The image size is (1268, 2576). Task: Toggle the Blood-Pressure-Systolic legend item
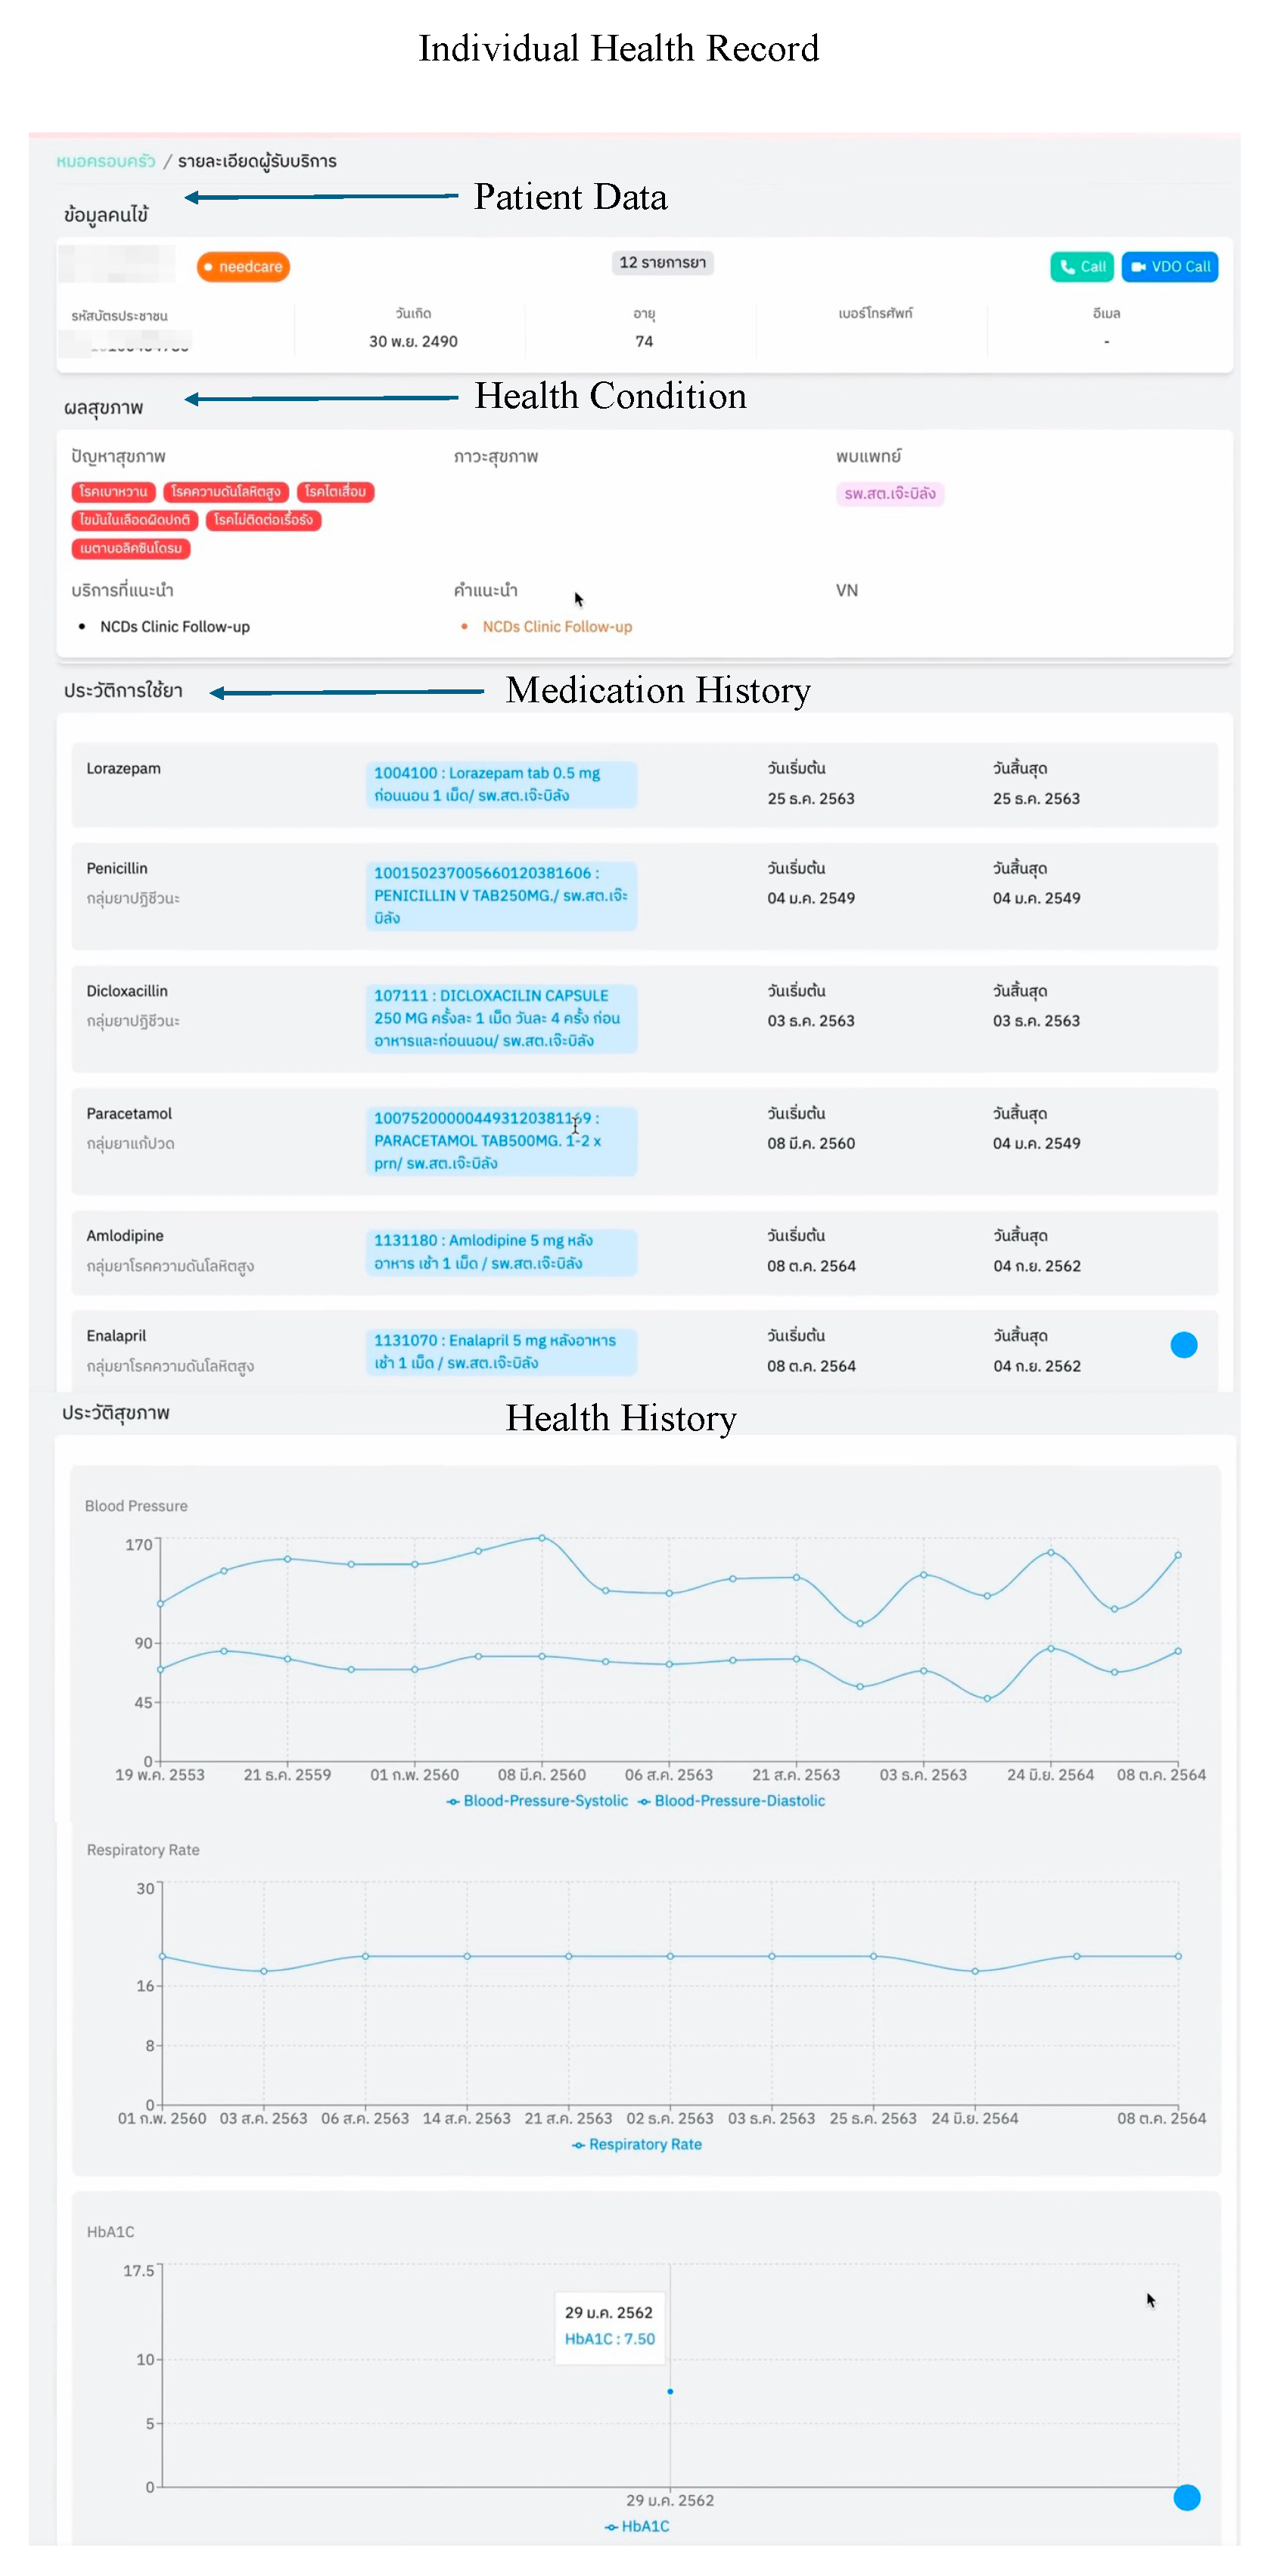[x=537, y=1800]
